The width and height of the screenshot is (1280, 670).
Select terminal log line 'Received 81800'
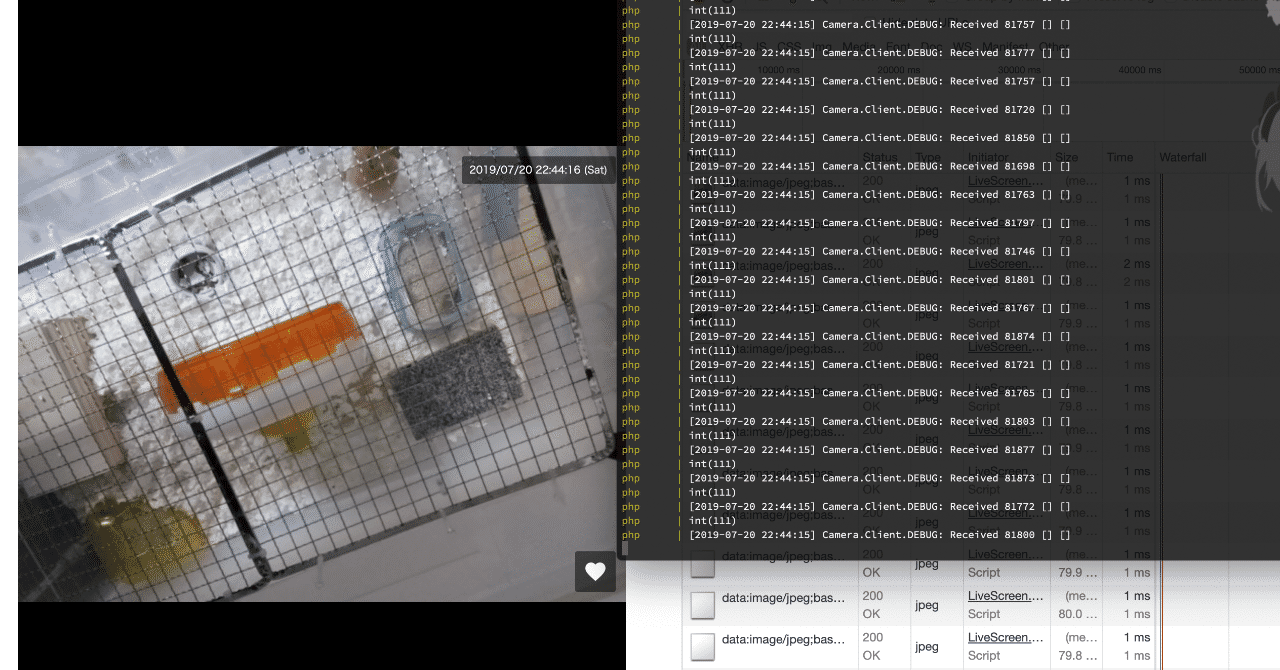880,535
